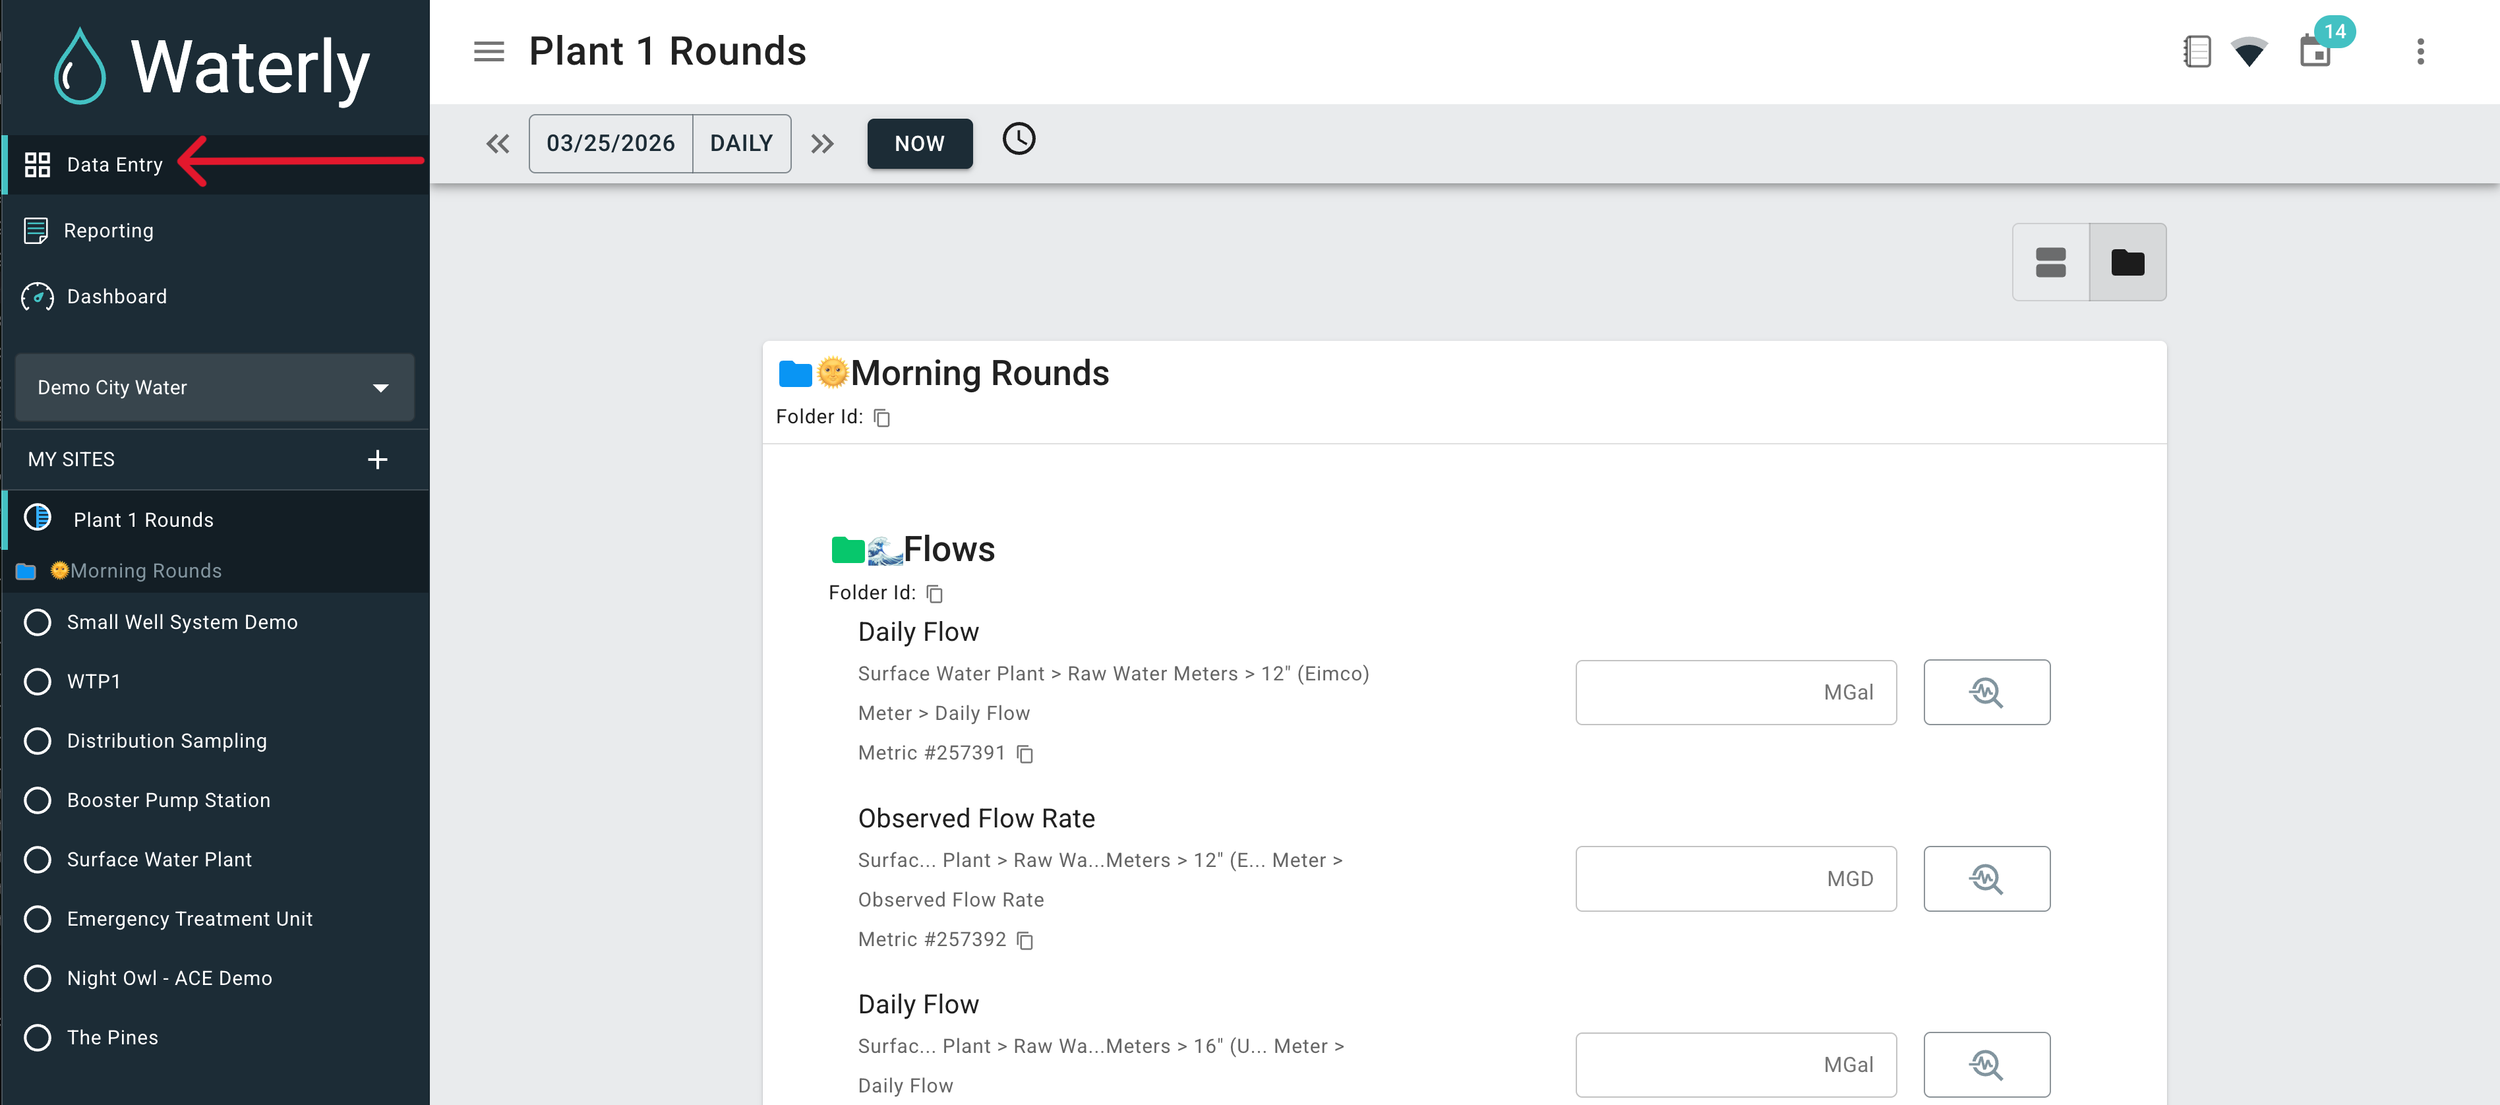Screen dimensions: 2500x1105
Task: Click the hamburger menu icon
Action: (x=488, y=51)
